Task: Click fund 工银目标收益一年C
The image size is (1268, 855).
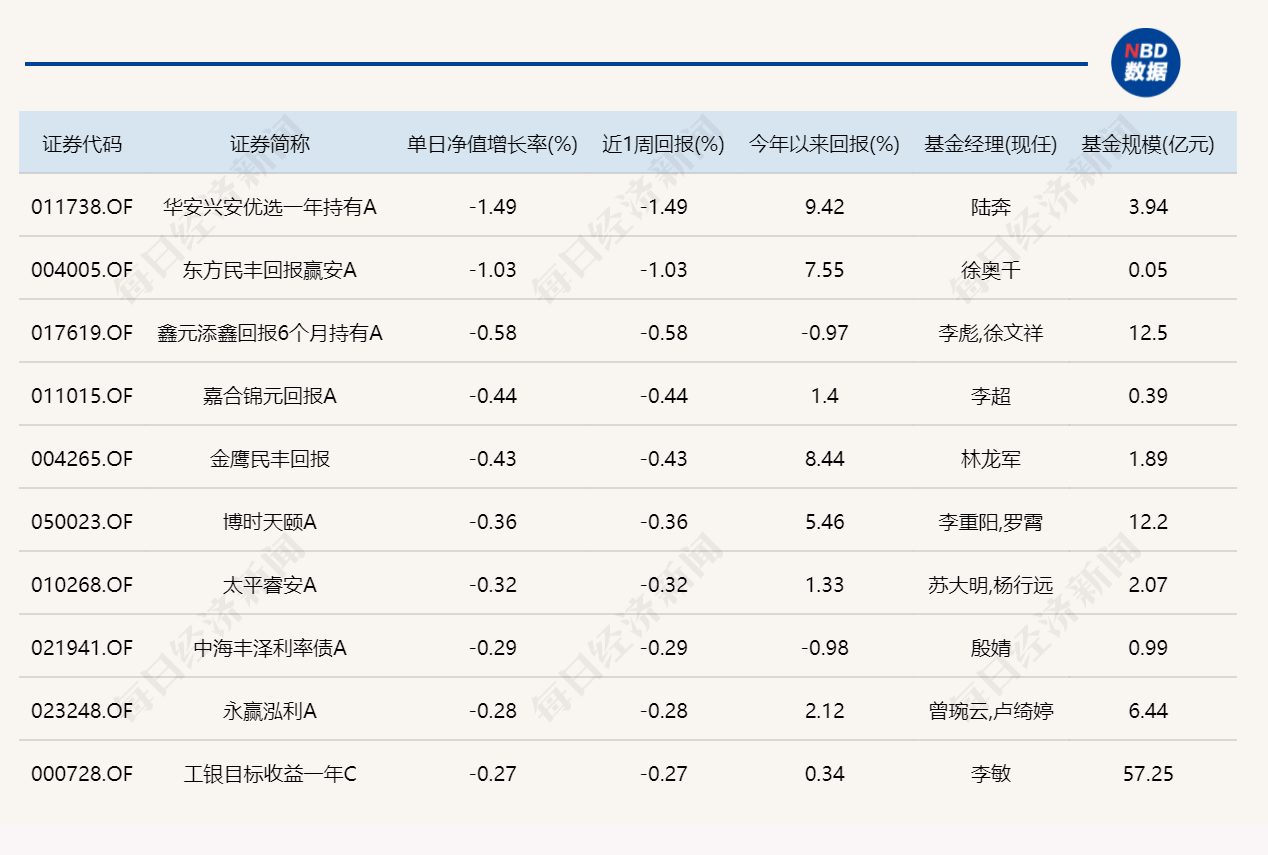Action: point(270,774)
